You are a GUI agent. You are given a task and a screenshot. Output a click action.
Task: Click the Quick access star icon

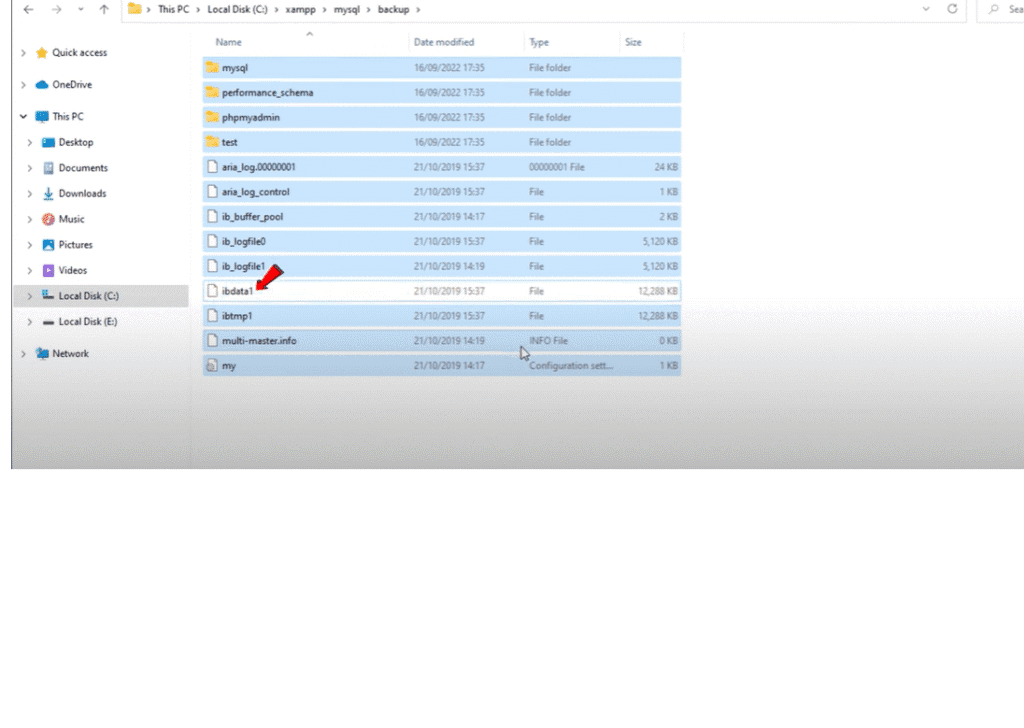click(x=42, y=52)
